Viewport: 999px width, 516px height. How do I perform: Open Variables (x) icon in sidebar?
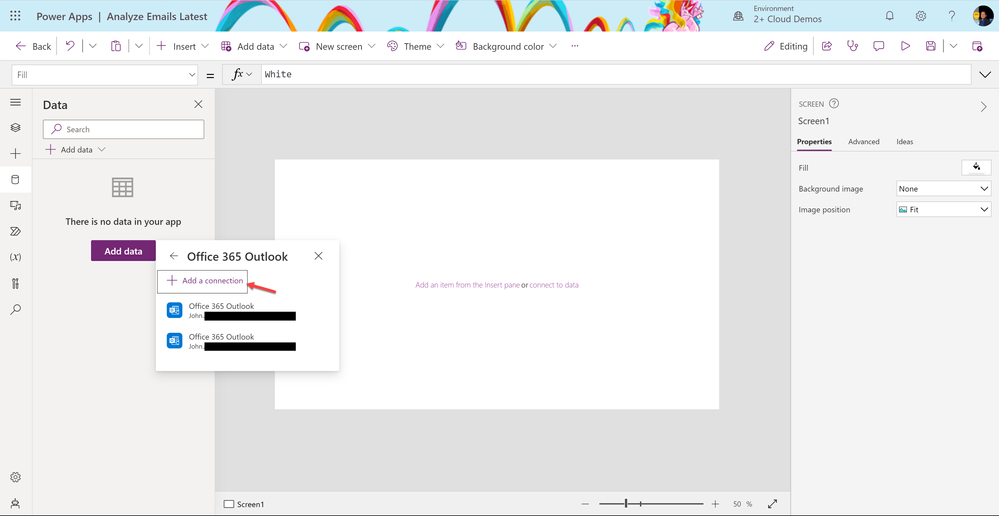[15, 257]
